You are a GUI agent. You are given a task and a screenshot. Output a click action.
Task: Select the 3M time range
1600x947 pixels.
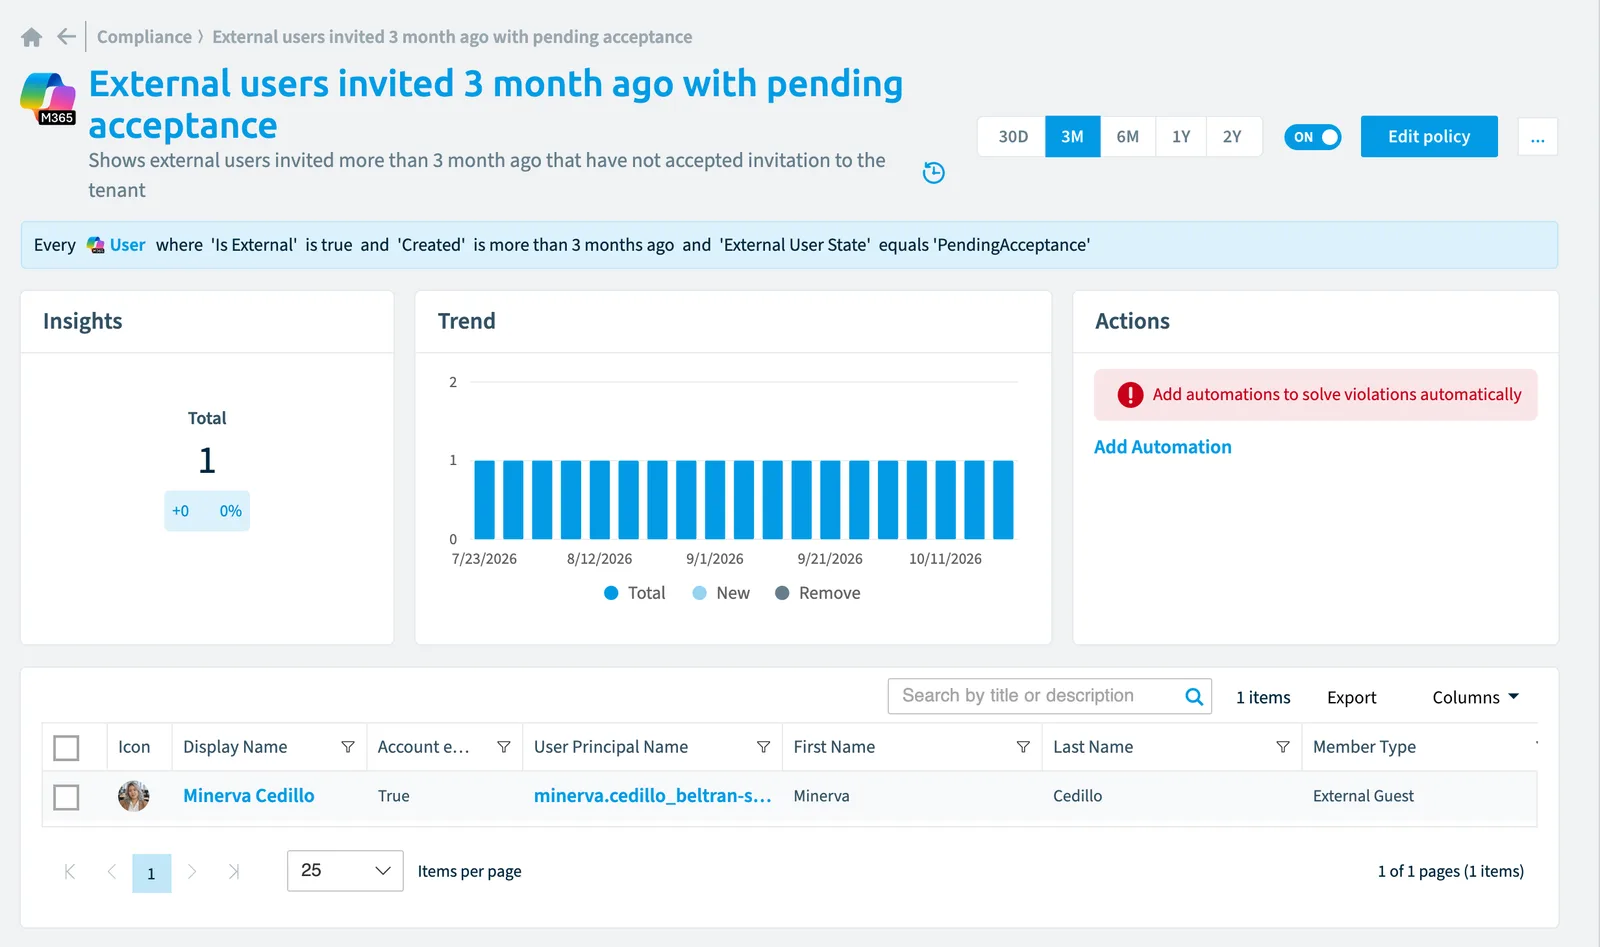coord(1073,137)
